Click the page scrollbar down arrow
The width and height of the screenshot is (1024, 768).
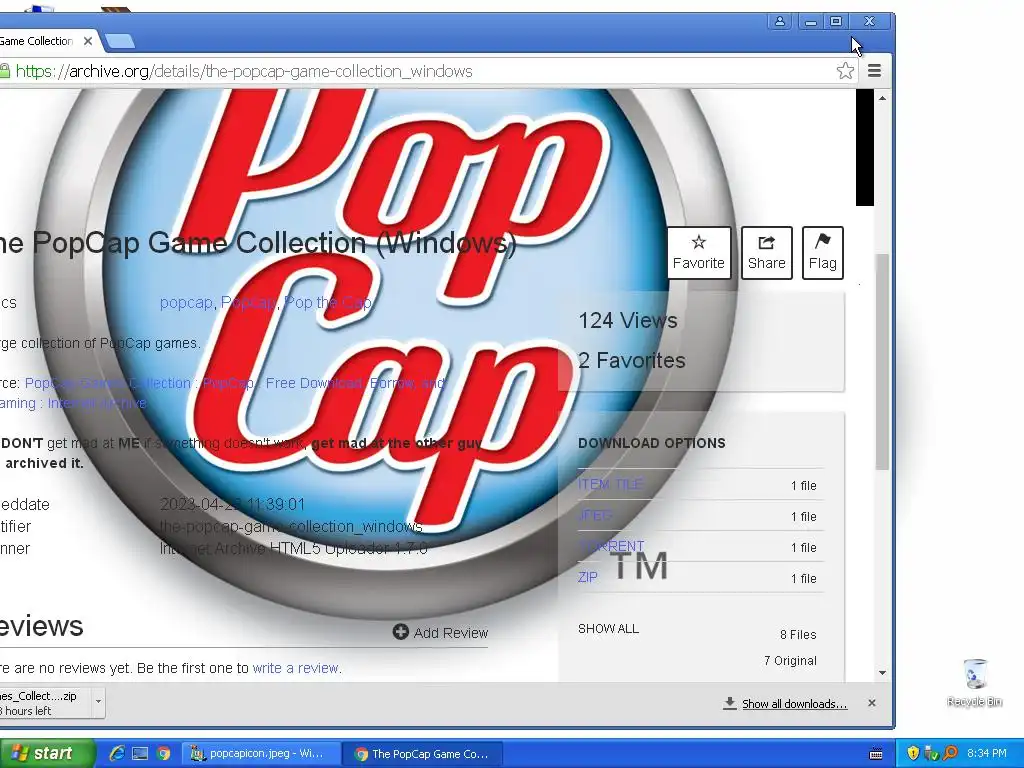[x=882, y=673]
